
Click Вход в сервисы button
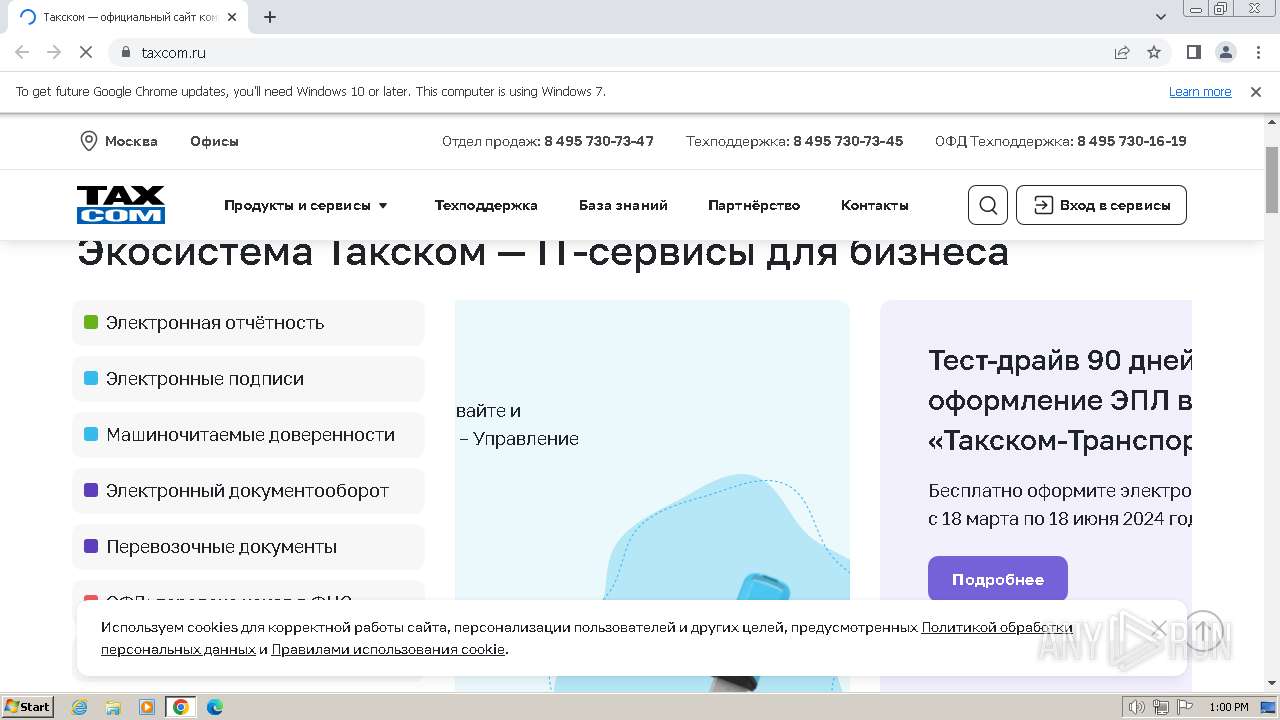point(1101,205)
